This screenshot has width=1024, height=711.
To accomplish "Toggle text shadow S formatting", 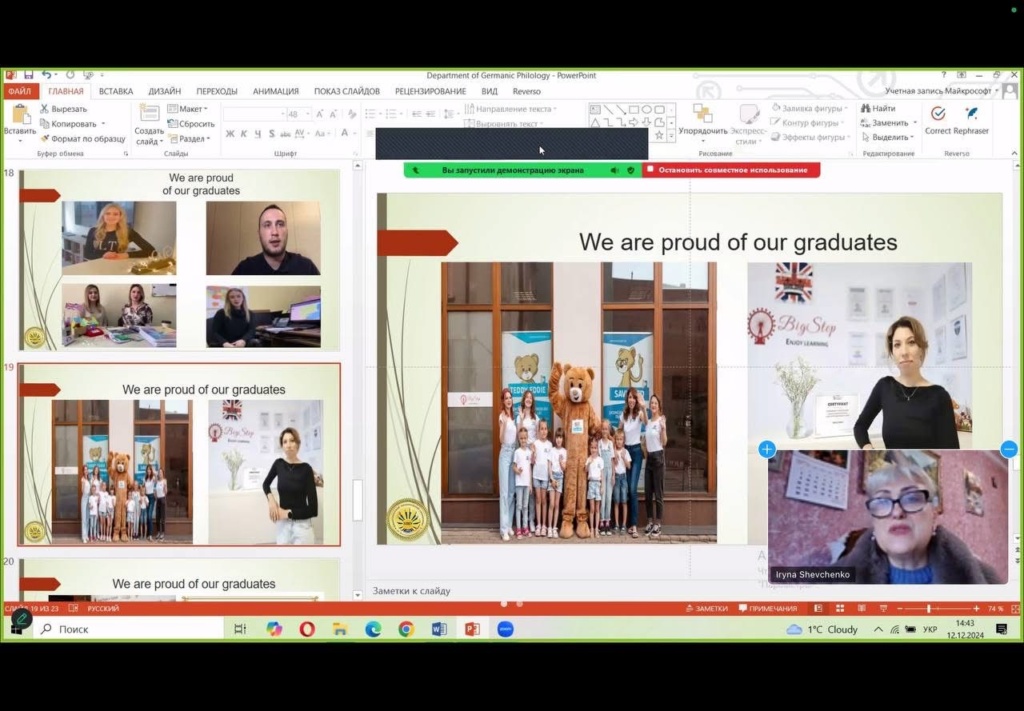I will (x=272, y=133).
